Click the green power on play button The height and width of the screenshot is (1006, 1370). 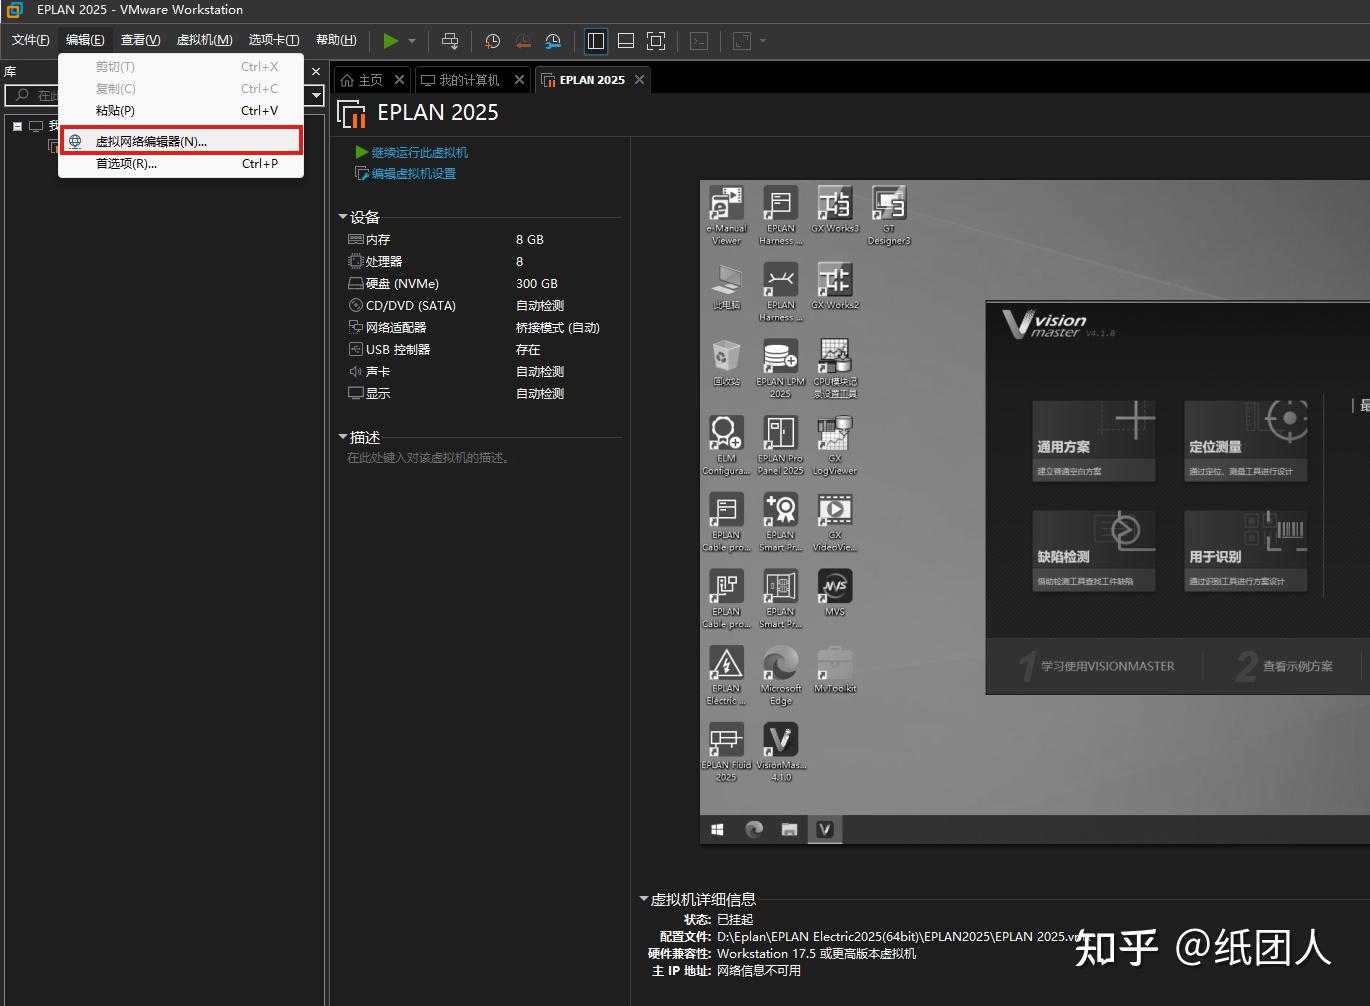[x=390, y=41]
